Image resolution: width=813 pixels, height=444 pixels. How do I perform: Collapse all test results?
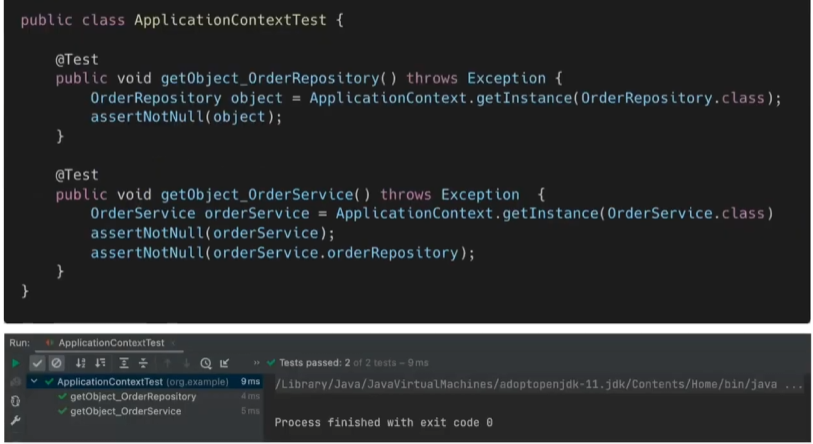(143, 363)
